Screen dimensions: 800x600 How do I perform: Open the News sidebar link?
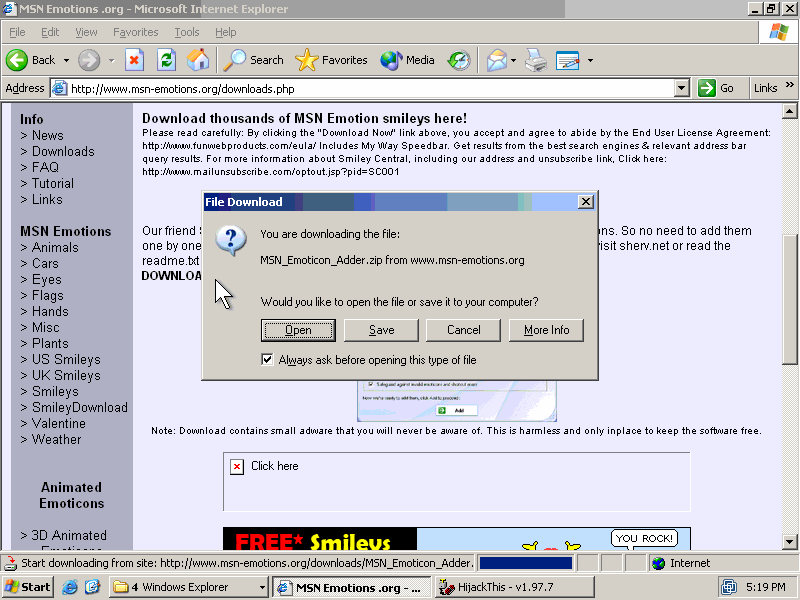click(48, 135)
